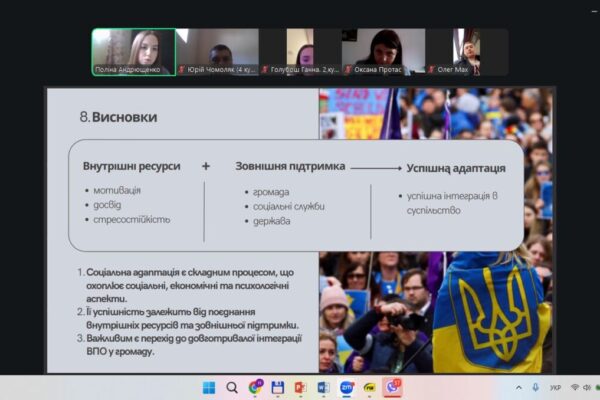Switch to the Zoom taskbar icon
The image size is (600, 400).
(346, 387)
